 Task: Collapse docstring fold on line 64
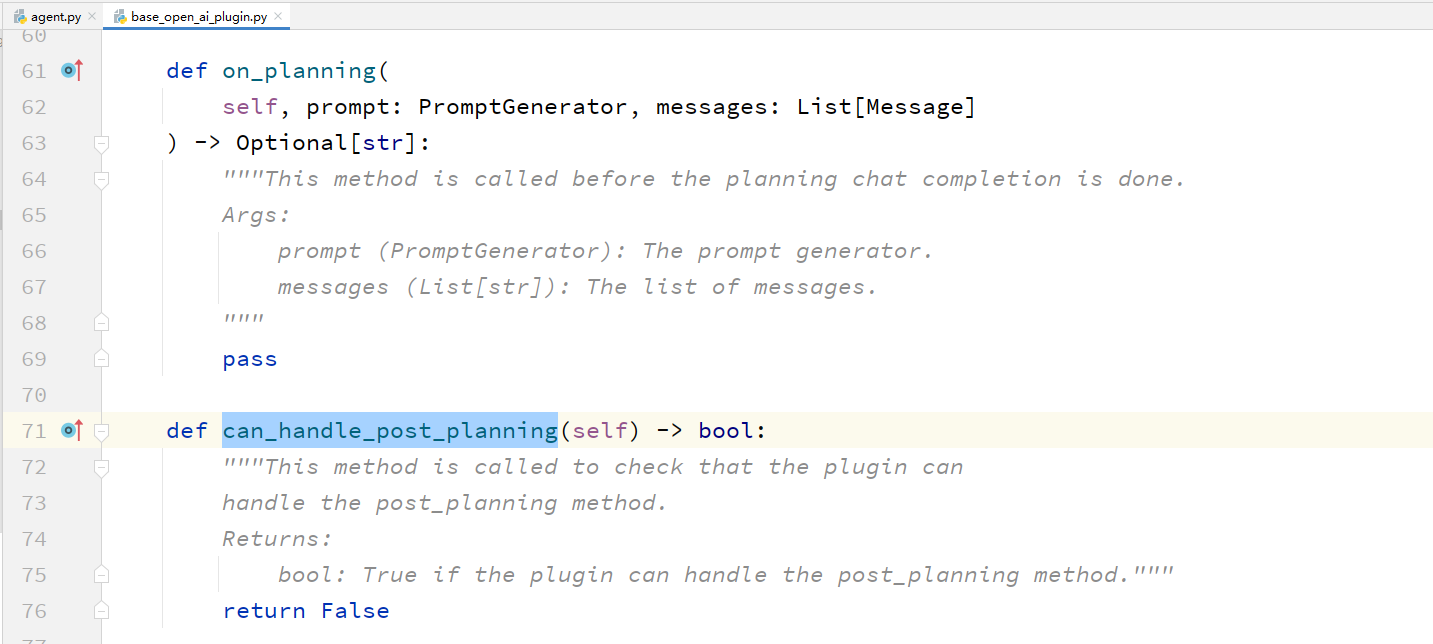point(101,179)
